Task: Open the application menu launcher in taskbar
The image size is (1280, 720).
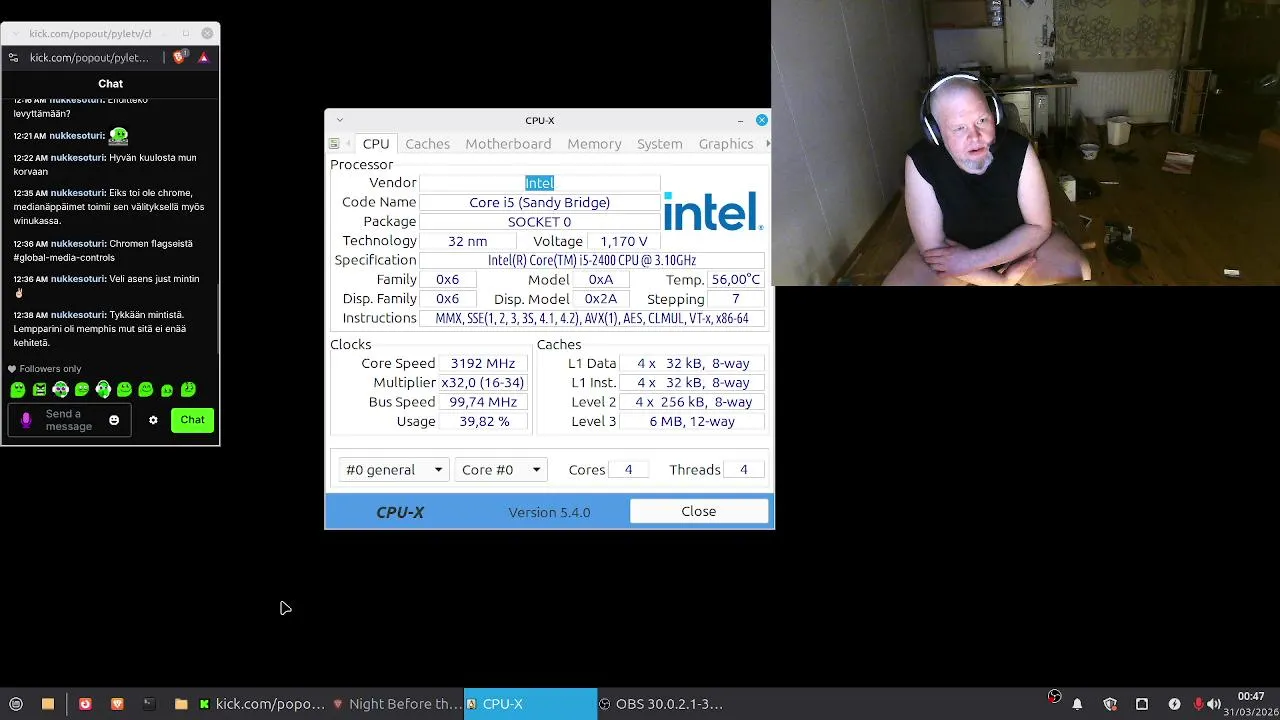Action: click(16, 704)
